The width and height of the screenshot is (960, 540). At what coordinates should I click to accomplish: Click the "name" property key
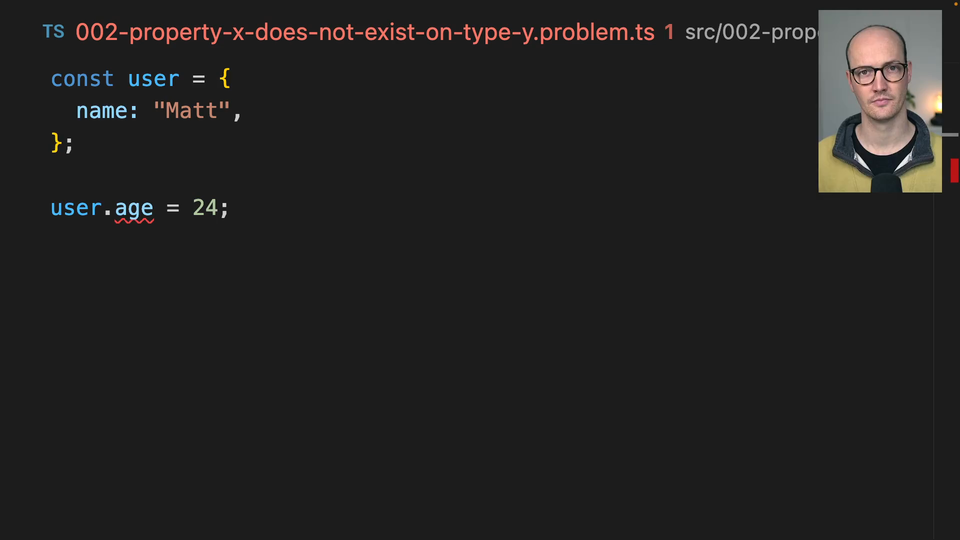(103, 110)
